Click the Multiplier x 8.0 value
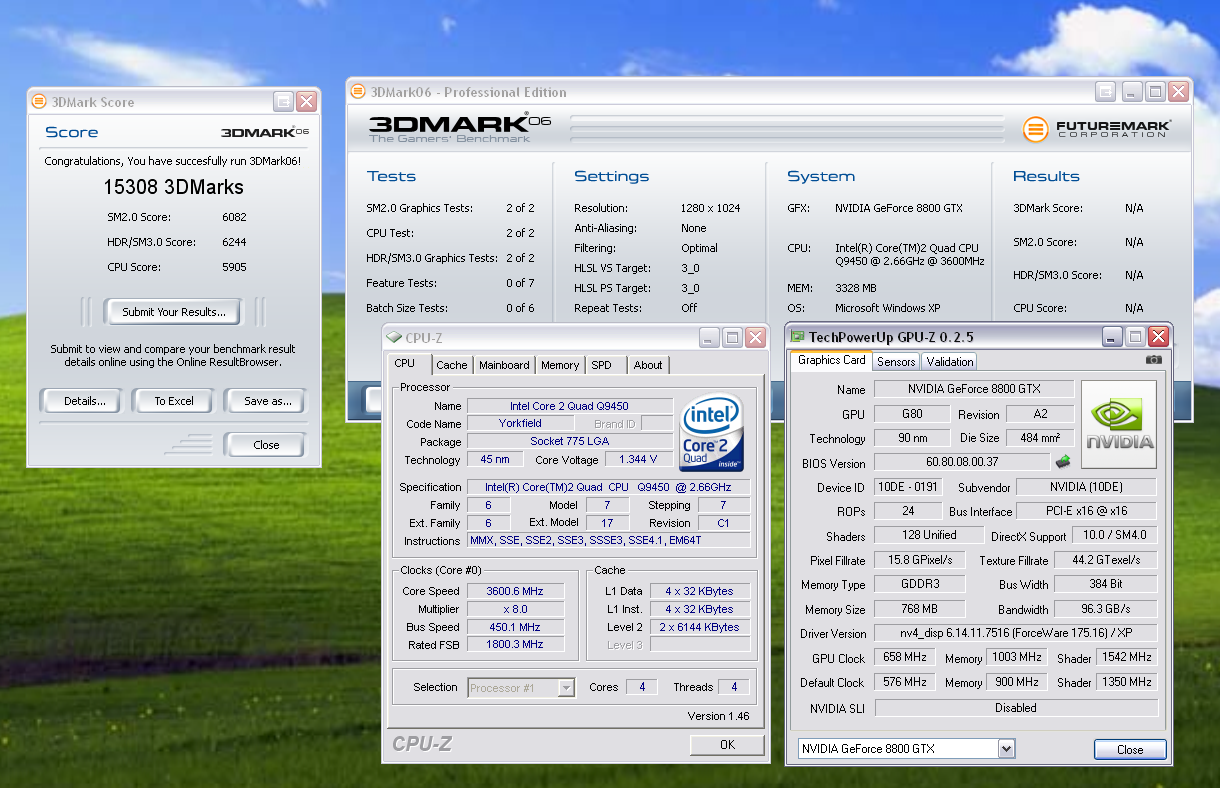The width and height of the screenshot is (1220, 788). 515,609
